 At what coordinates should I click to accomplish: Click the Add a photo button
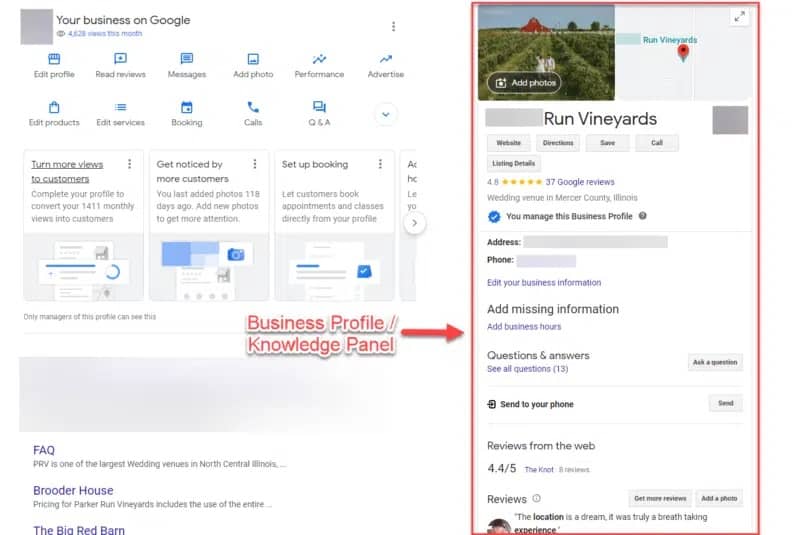pyautogui.click(x=719, y=498)
